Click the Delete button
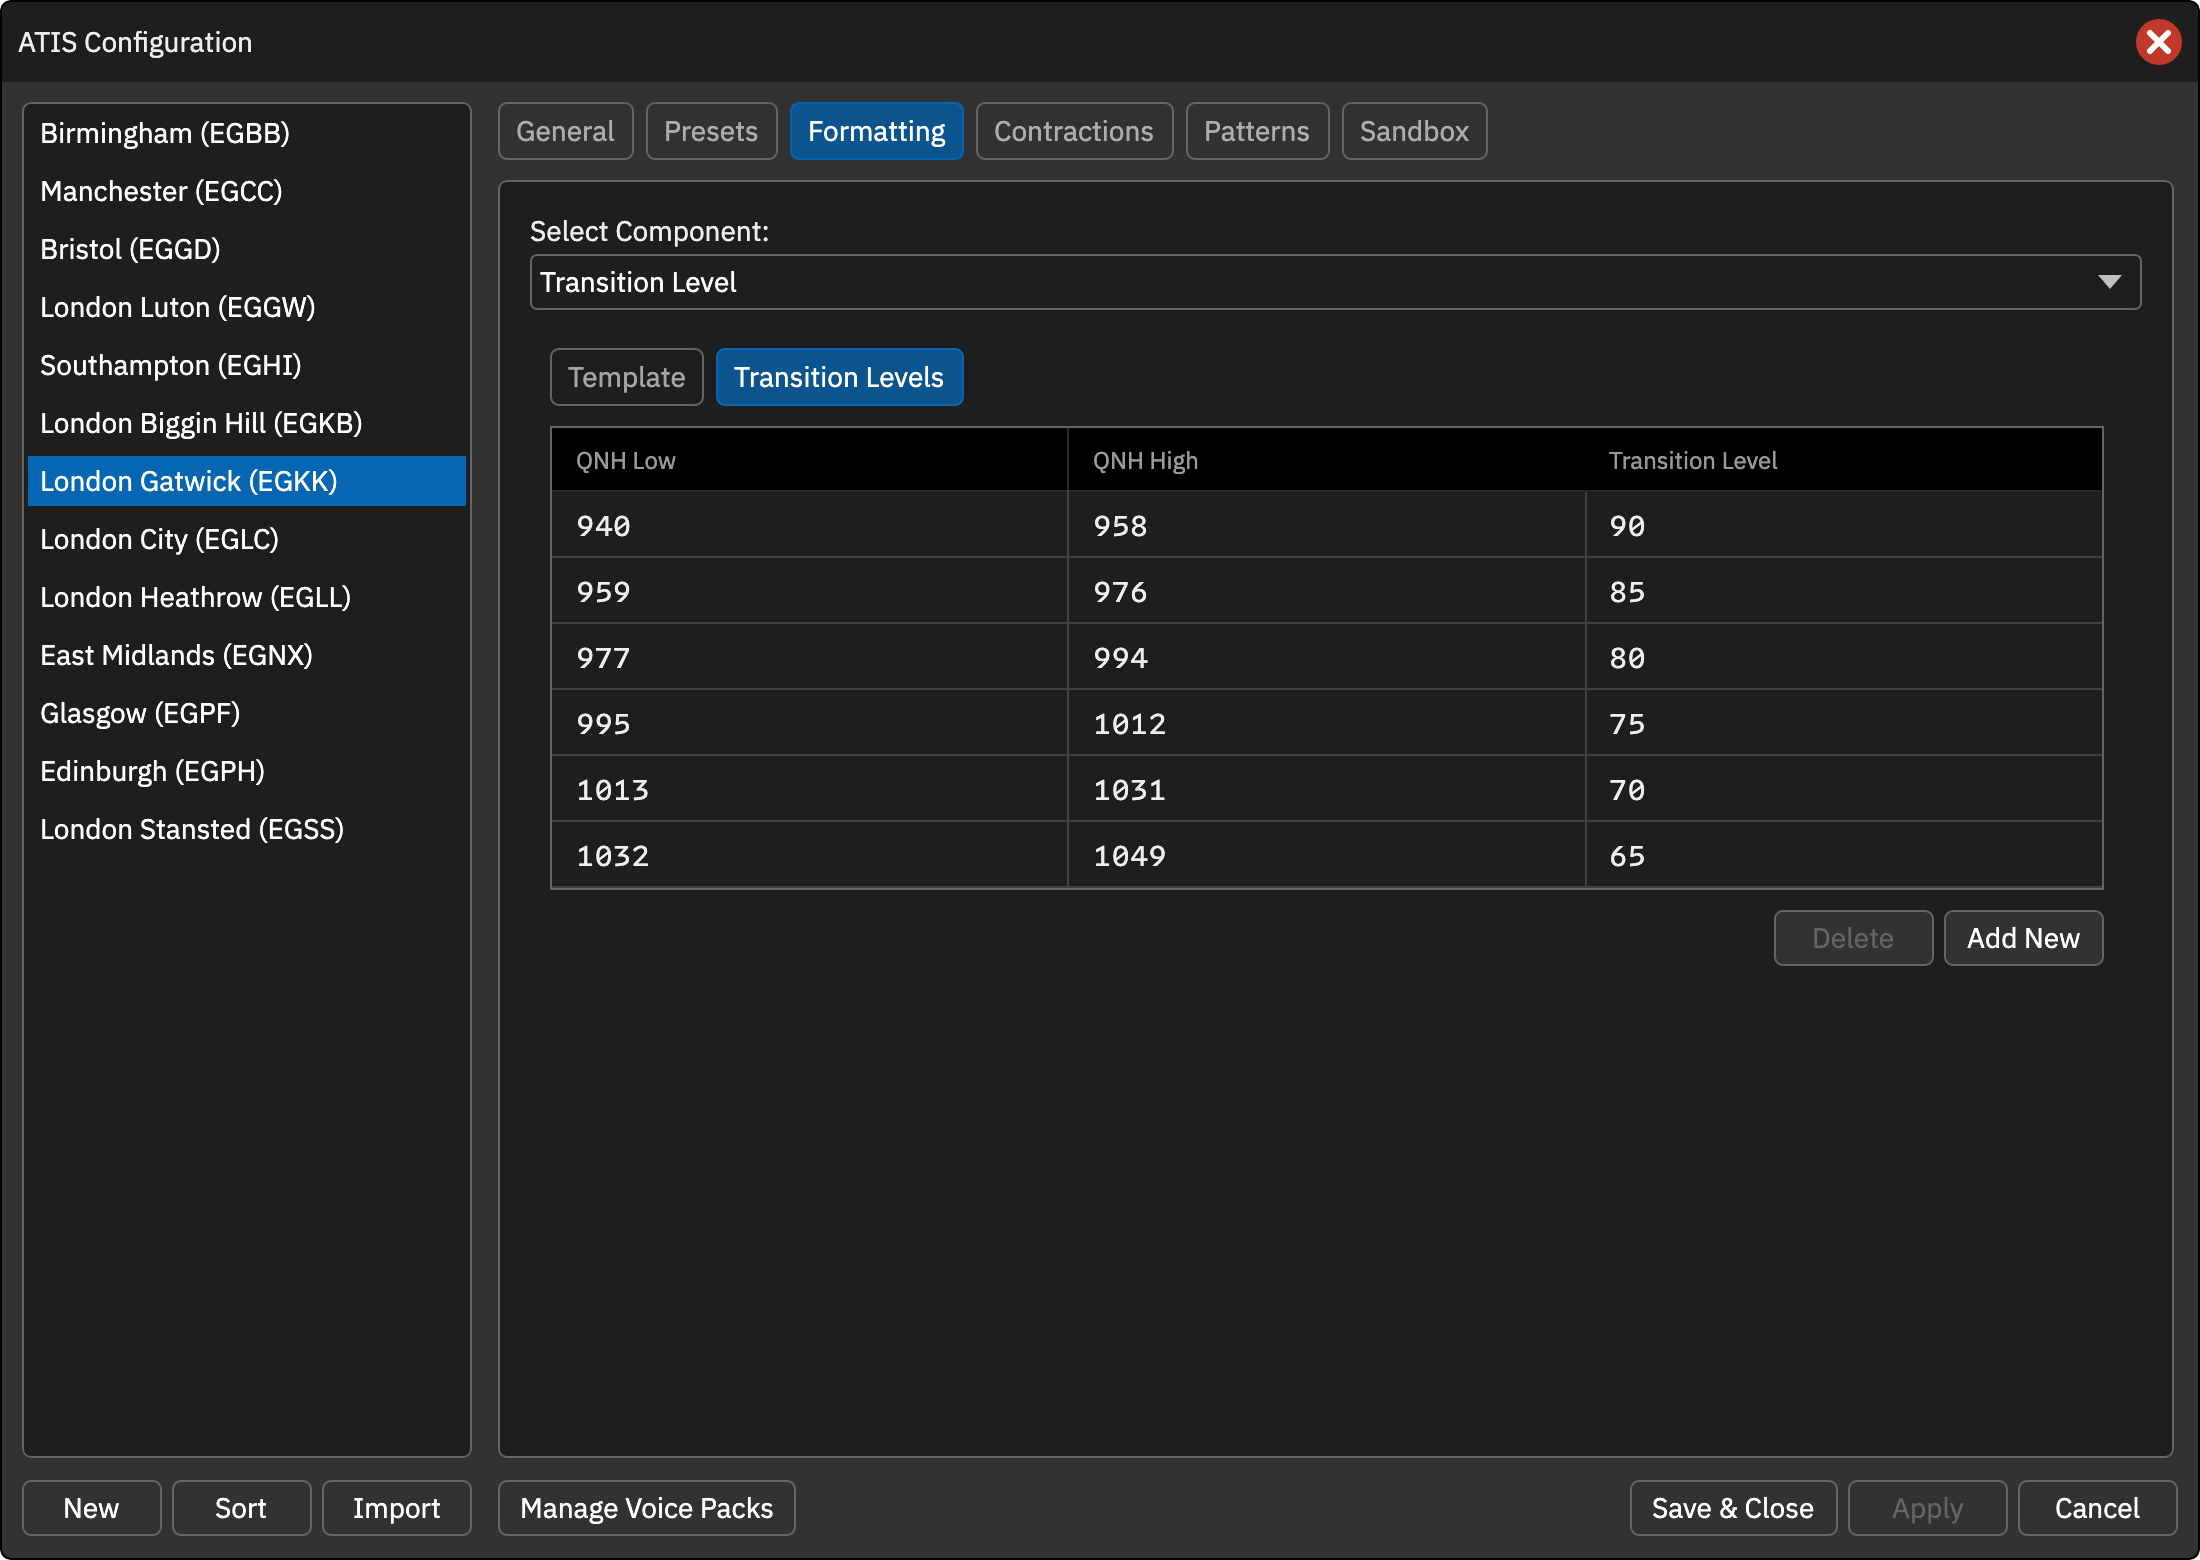 pyautogui.click(x=1853, y=938)
